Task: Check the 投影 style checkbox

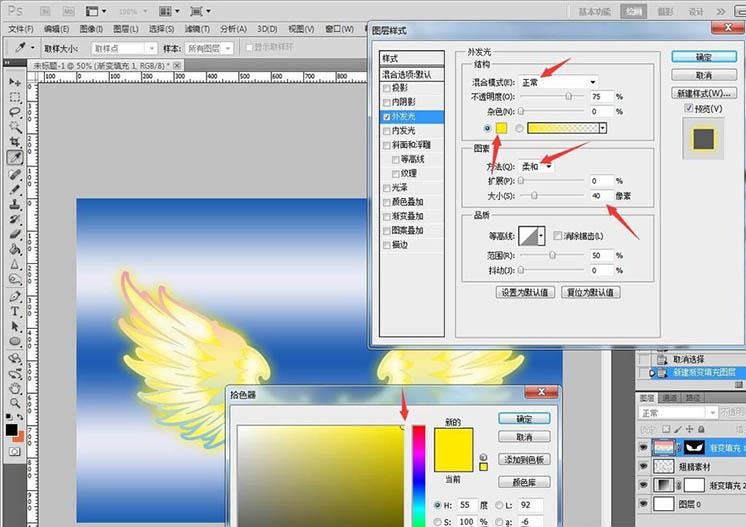Action: click(387, 88)
